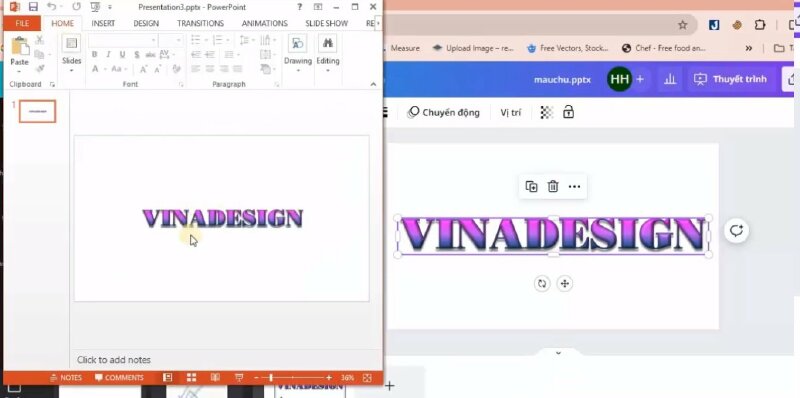Click the Undo arrow in PowerPoint
This screenshot has height=398, width=800.
[51, 7]
